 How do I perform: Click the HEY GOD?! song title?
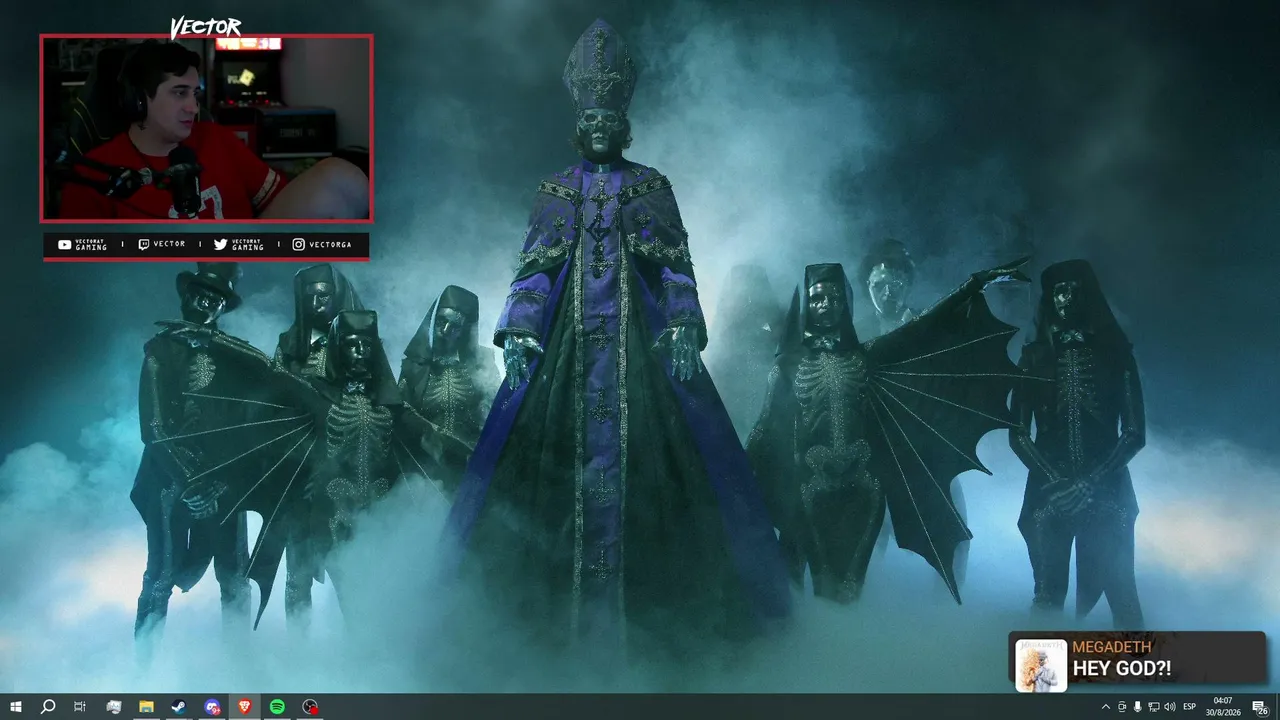tap(1122, 669)
